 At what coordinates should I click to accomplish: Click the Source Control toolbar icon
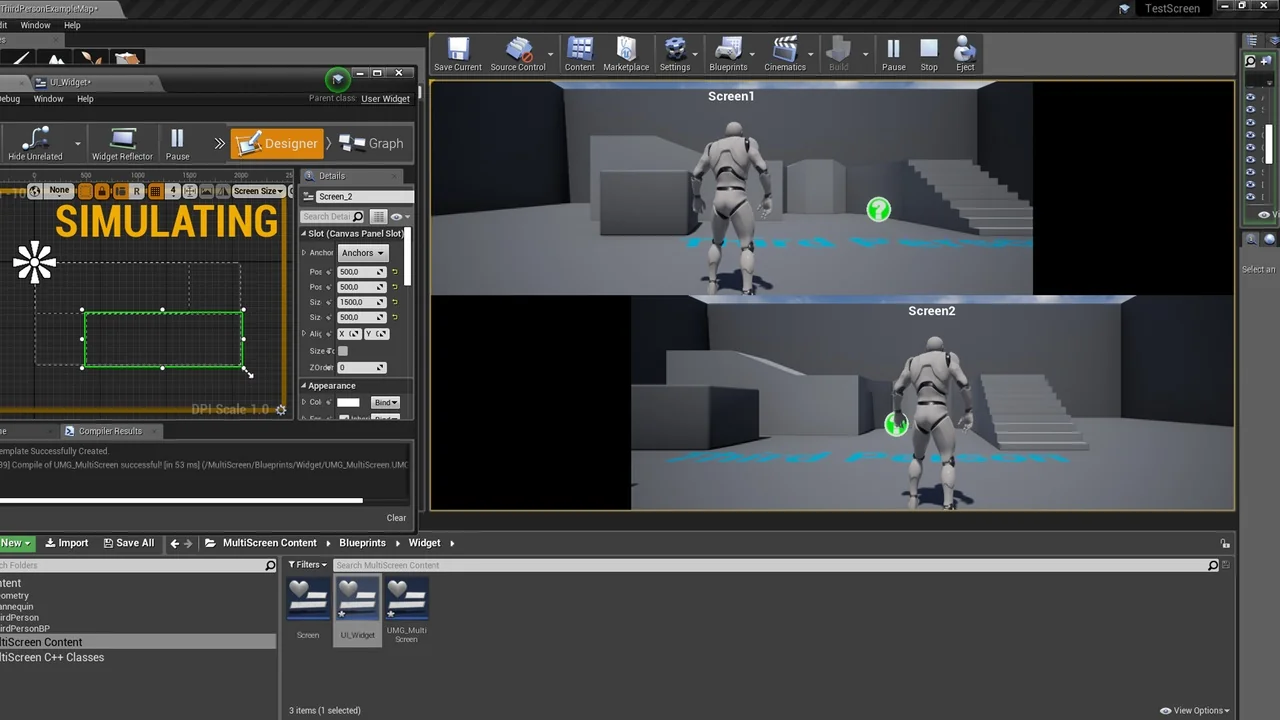point(518,52)
